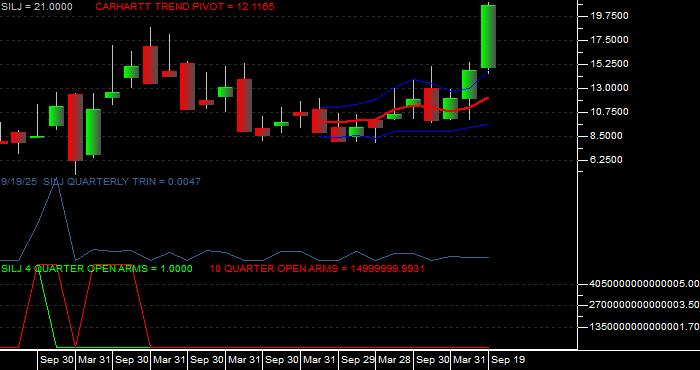Screen dimensions: 700x370
Task: Select the 10.7500 price axis value
Action: coord(609,112)
